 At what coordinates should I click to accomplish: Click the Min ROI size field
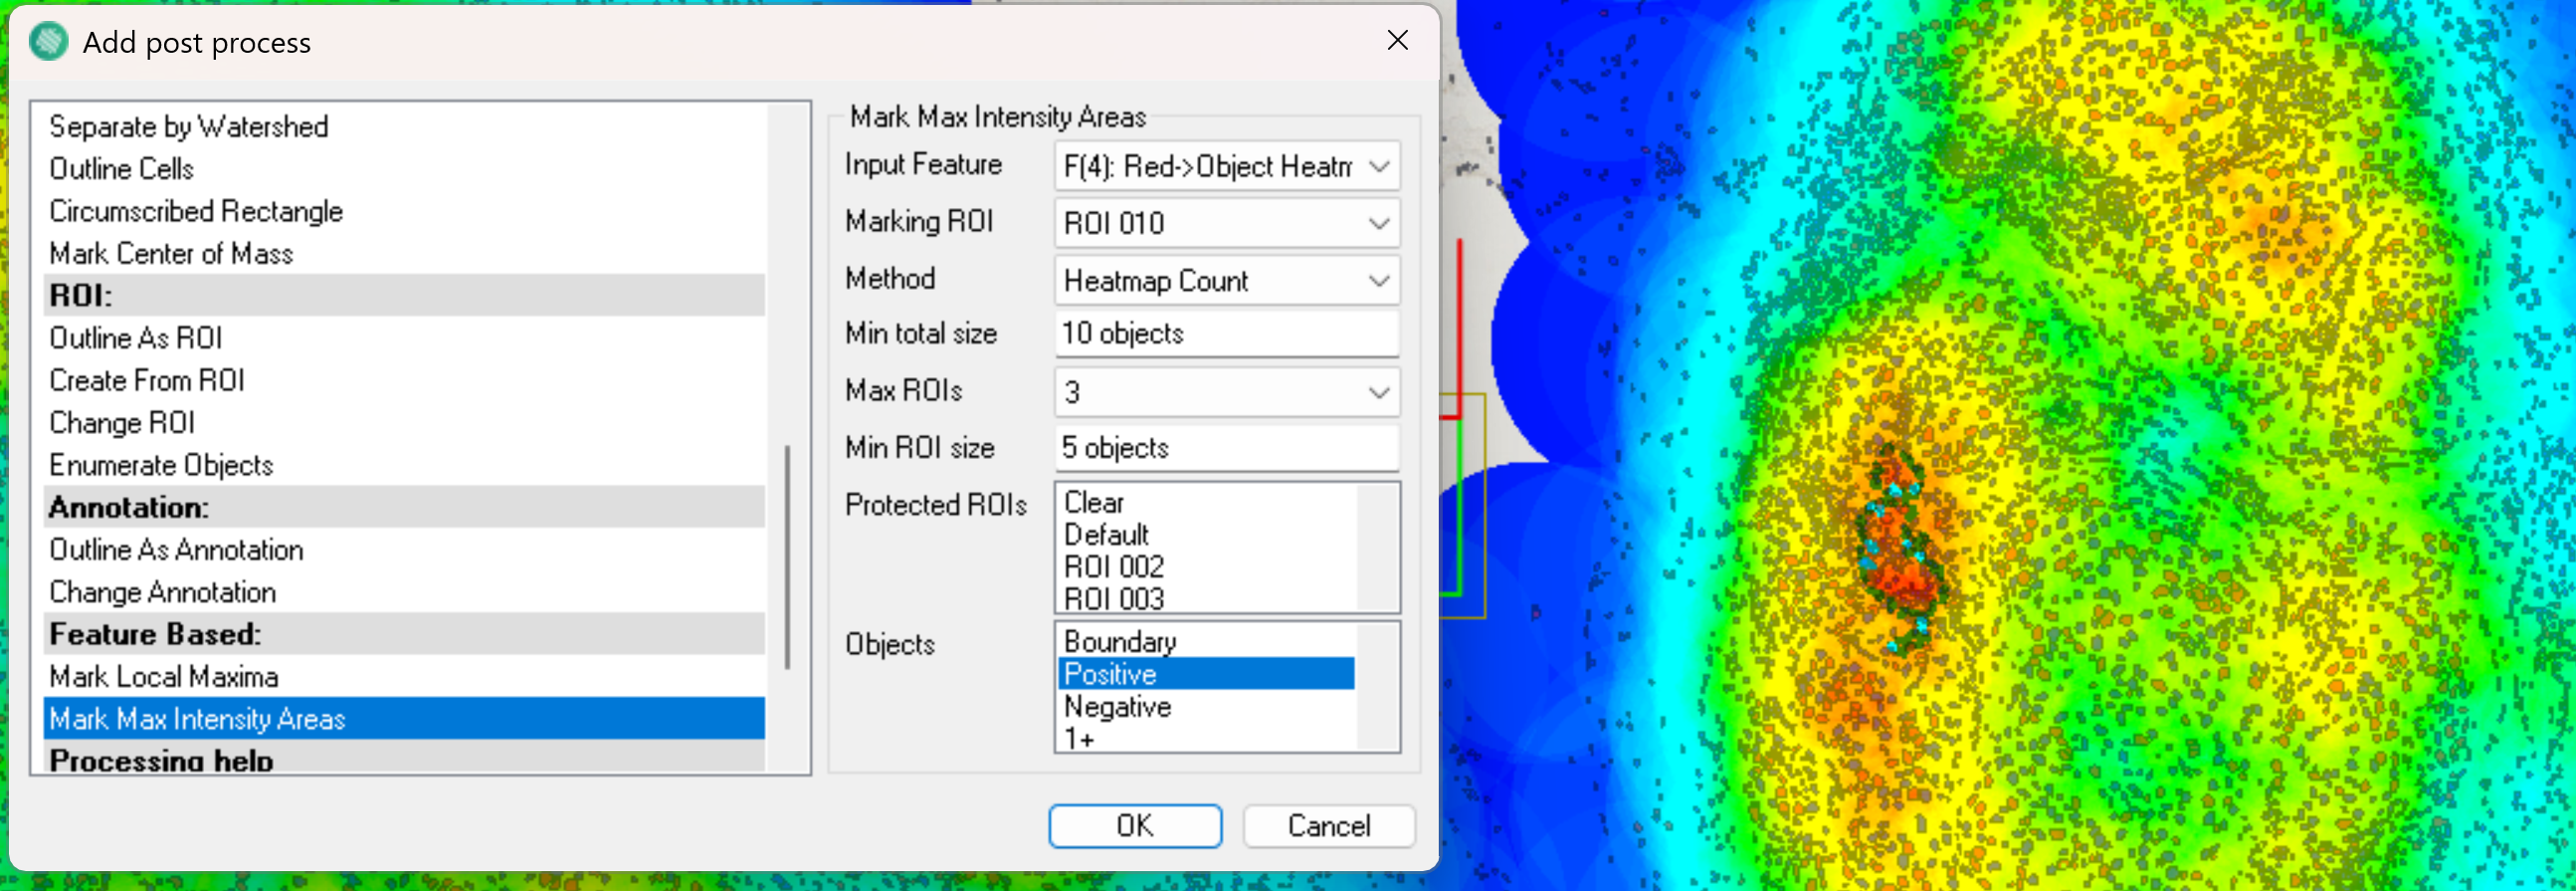click(x=1227, y=449)
